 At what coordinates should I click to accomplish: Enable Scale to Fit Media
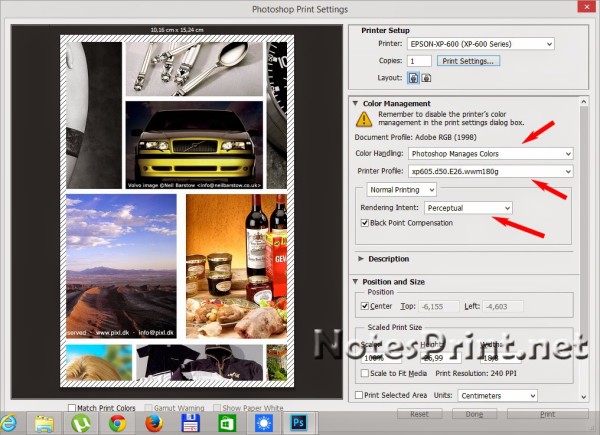[365, 373]
